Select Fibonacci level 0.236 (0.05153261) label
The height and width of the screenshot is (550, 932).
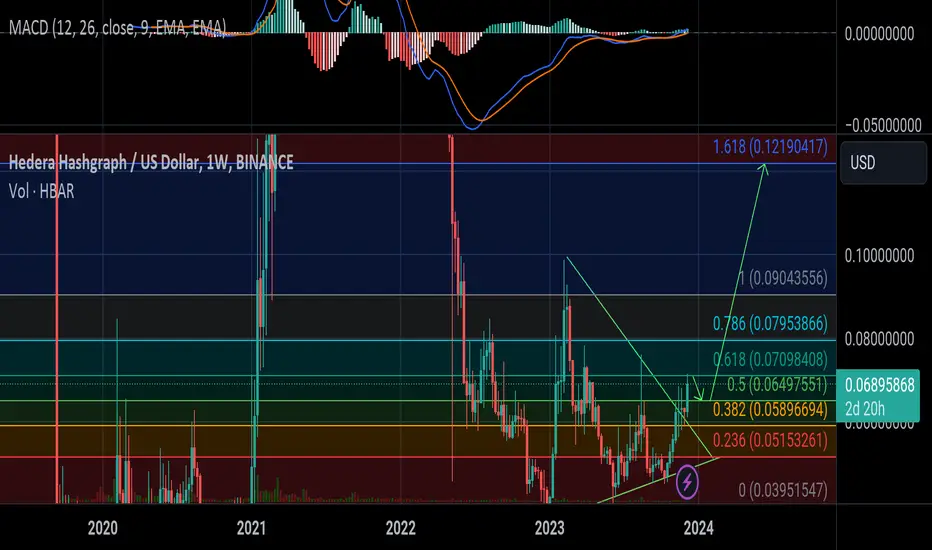[x=770, y=440]
